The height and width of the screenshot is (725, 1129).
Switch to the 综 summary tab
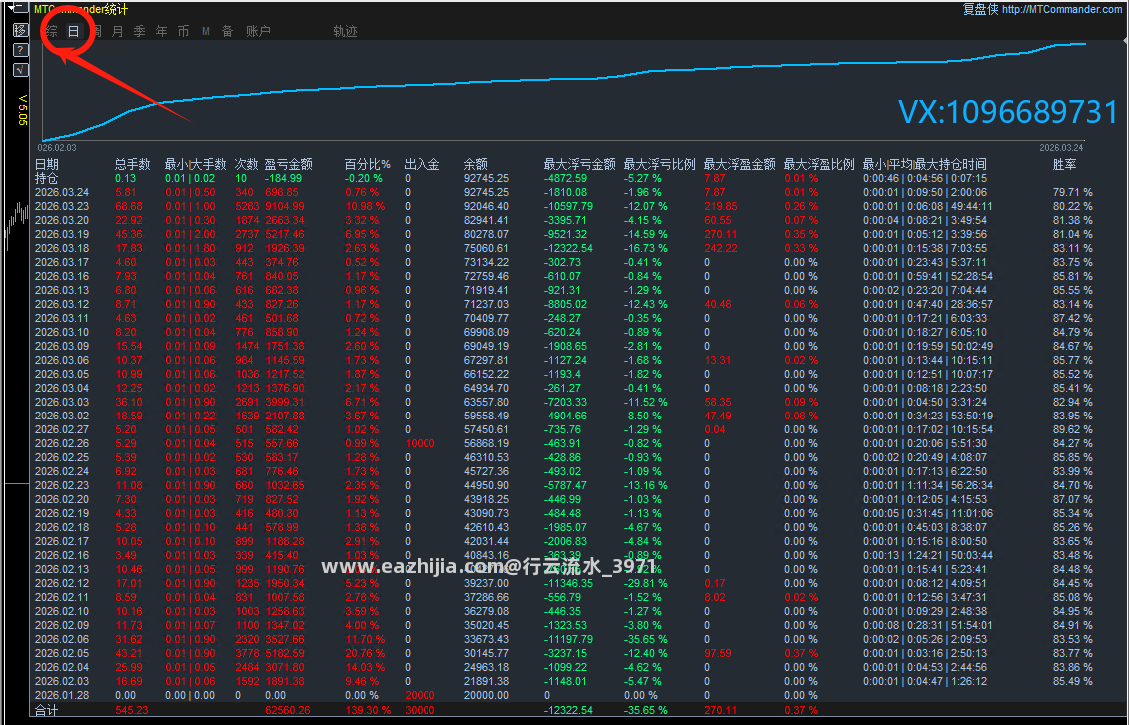click(51, 31)
